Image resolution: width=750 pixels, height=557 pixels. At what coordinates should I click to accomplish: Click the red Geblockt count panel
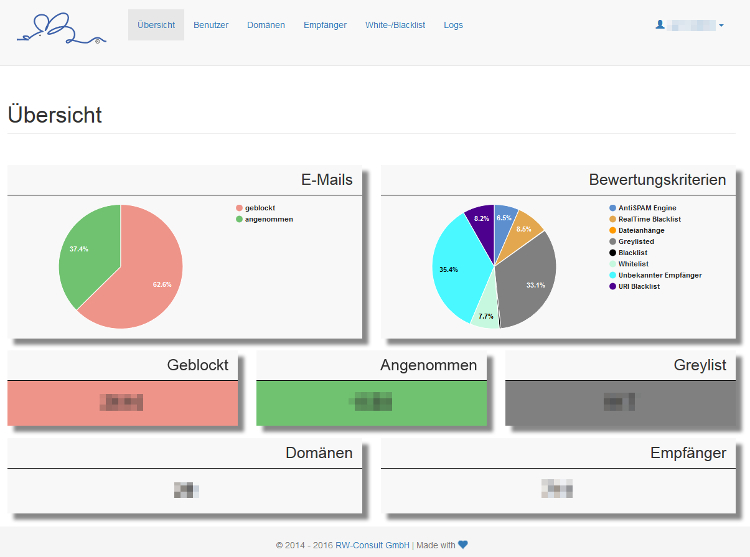coord(122,403)
